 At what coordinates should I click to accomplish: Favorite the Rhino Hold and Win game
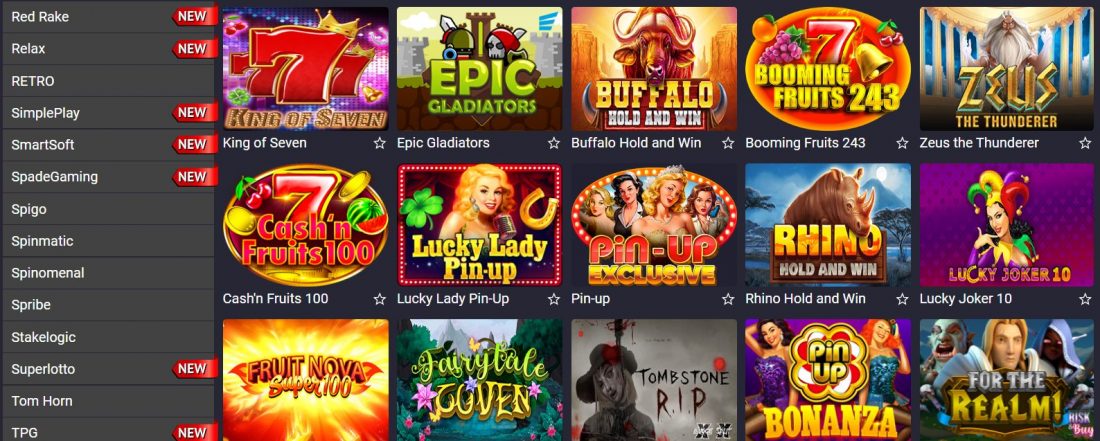tap(902, 299)
